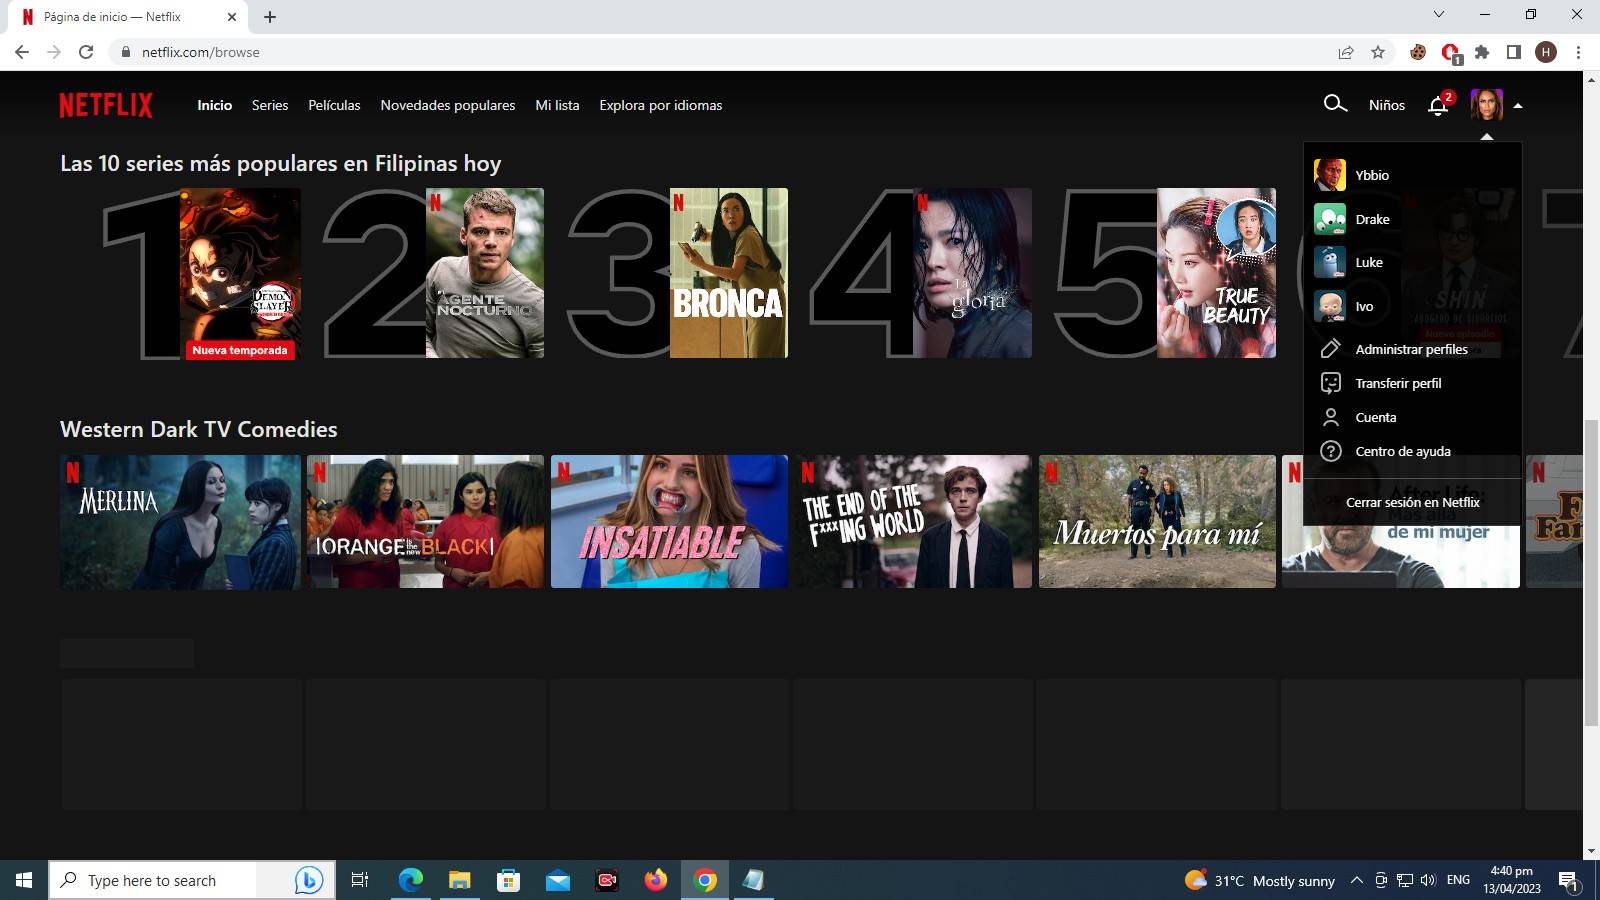1600x900 pixels.
Task: Open the Mail app from taskbar
Action: pyautogui.click(x=557, y=880)
